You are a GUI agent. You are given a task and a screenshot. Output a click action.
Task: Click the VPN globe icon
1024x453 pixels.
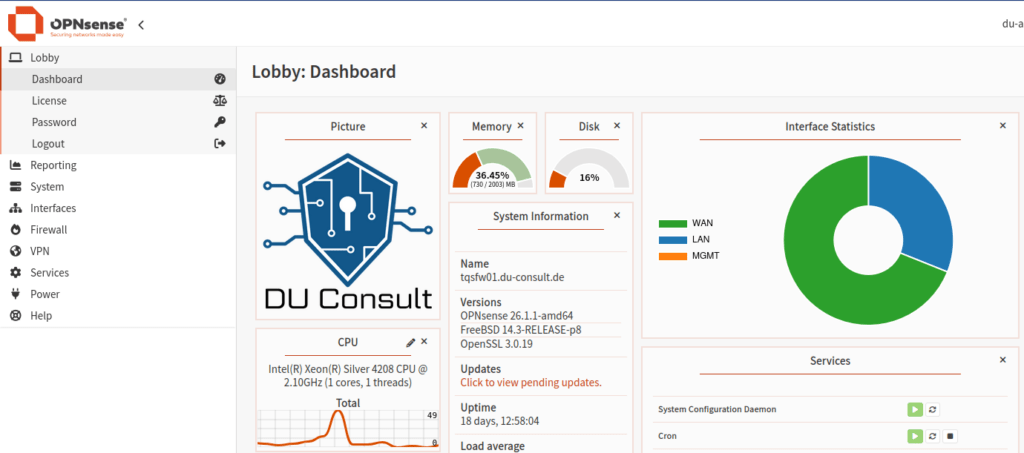tap(16, 251)
